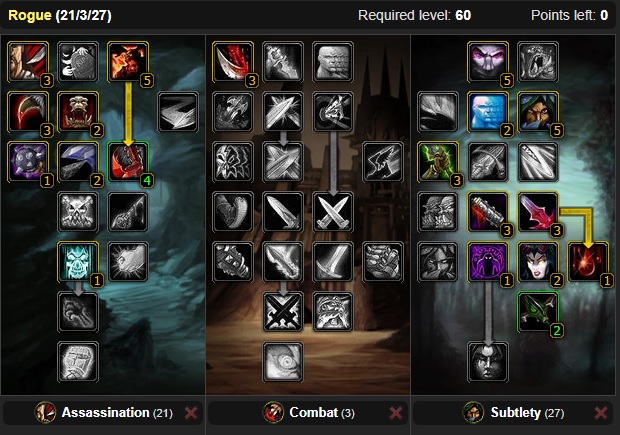Screen dimensions: 620x435
Task: Reset the Combat tree with red X
Action: [396, 412]
